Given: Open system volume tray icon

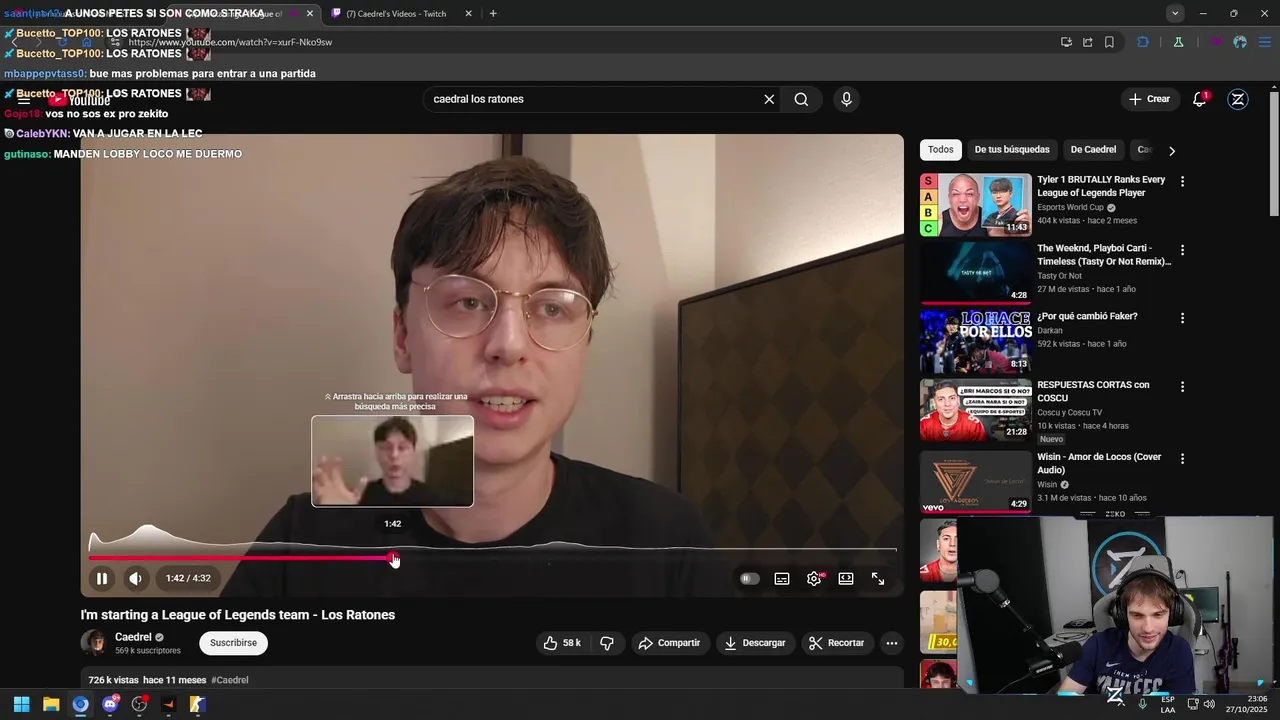Looking at the screenshot, I should click(1209, 704).
